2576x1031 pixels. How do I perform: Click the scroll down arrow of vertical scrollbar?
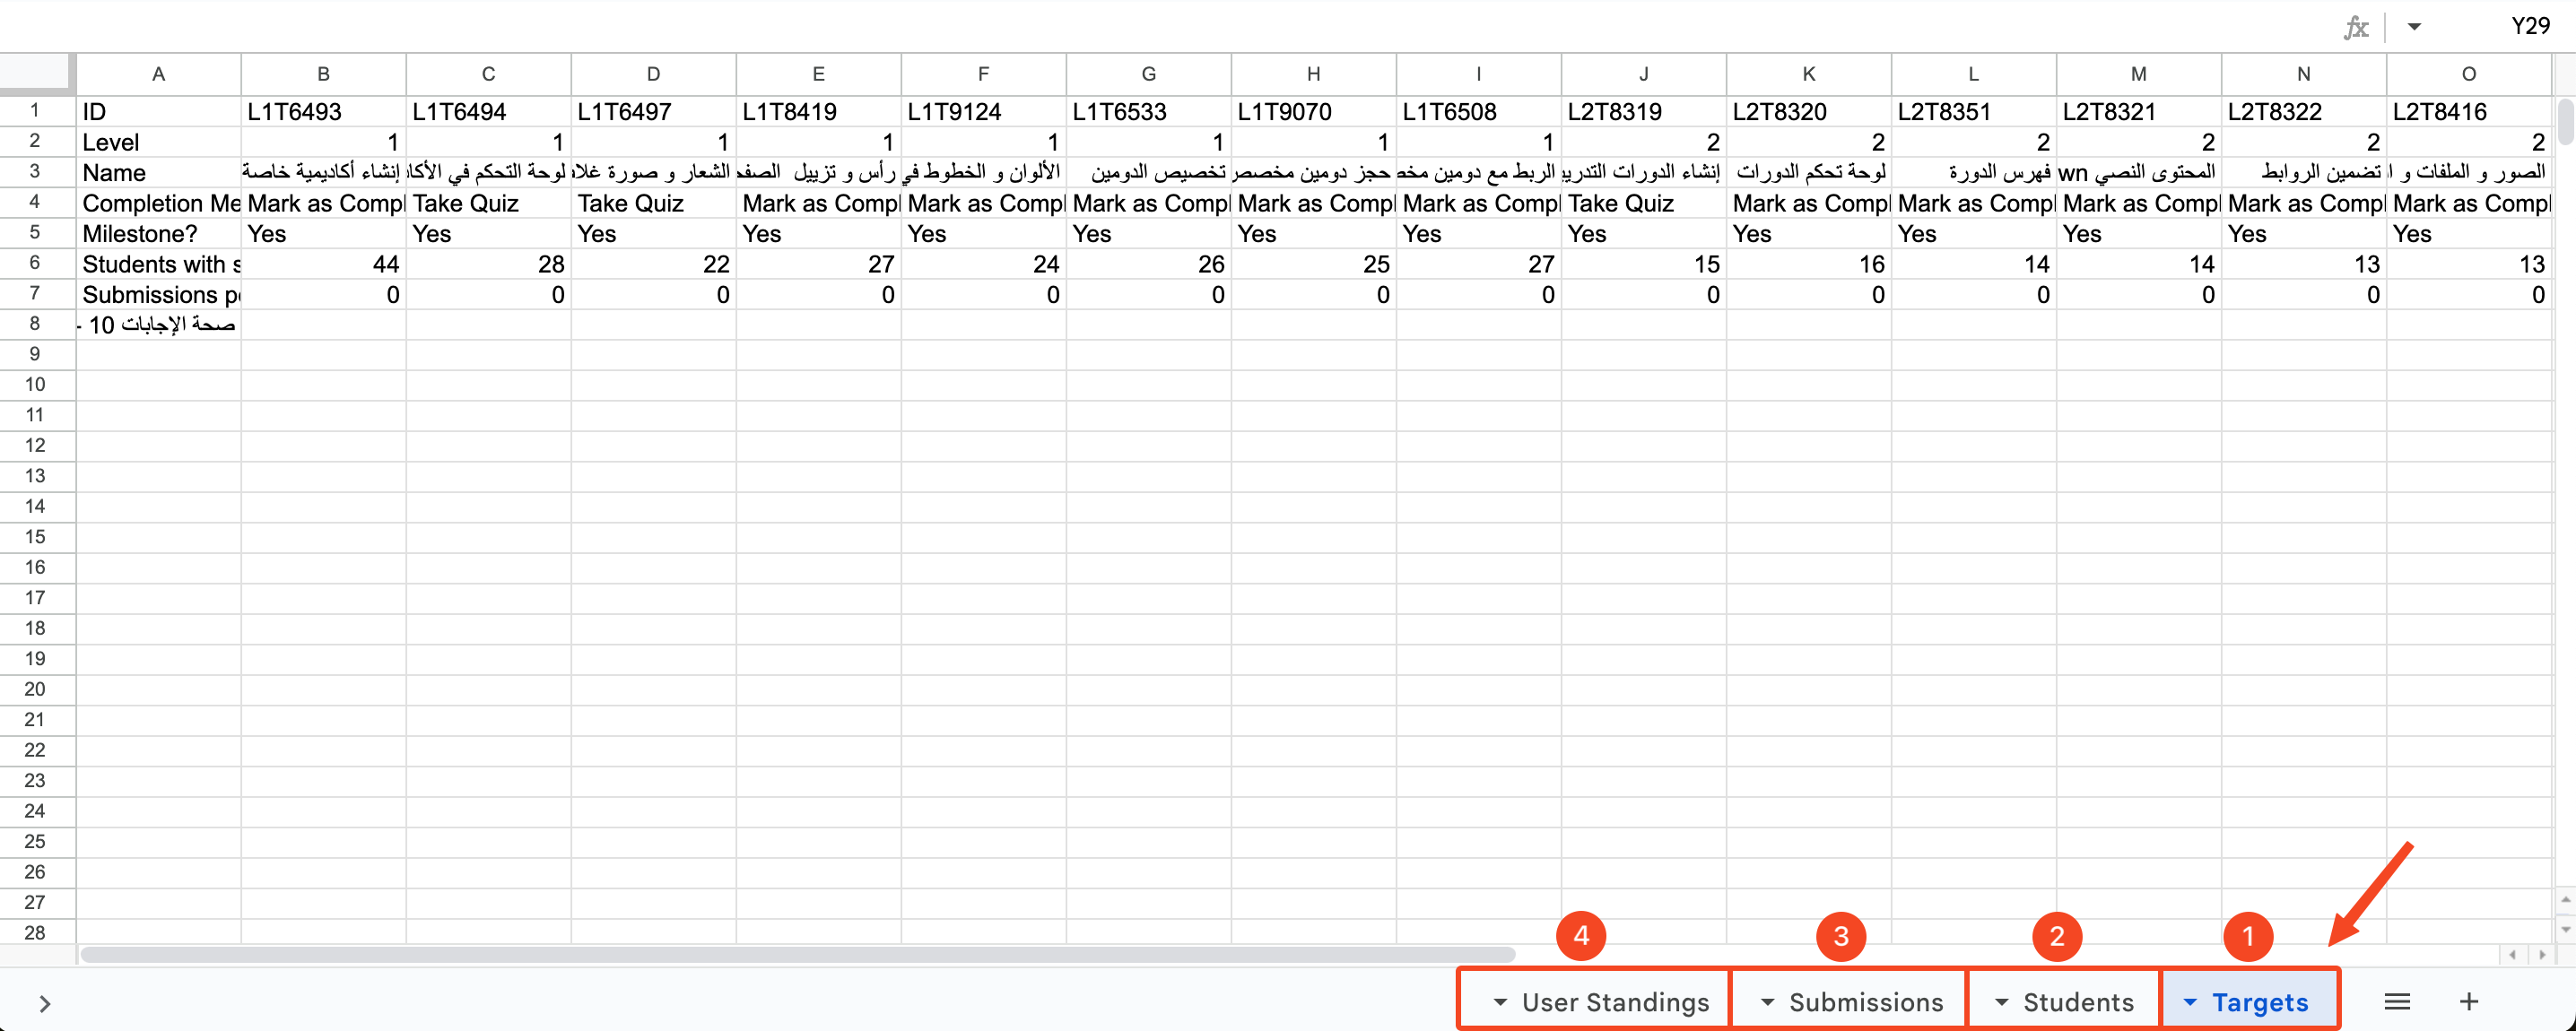pyautogui.click(x=2565, y=929)
